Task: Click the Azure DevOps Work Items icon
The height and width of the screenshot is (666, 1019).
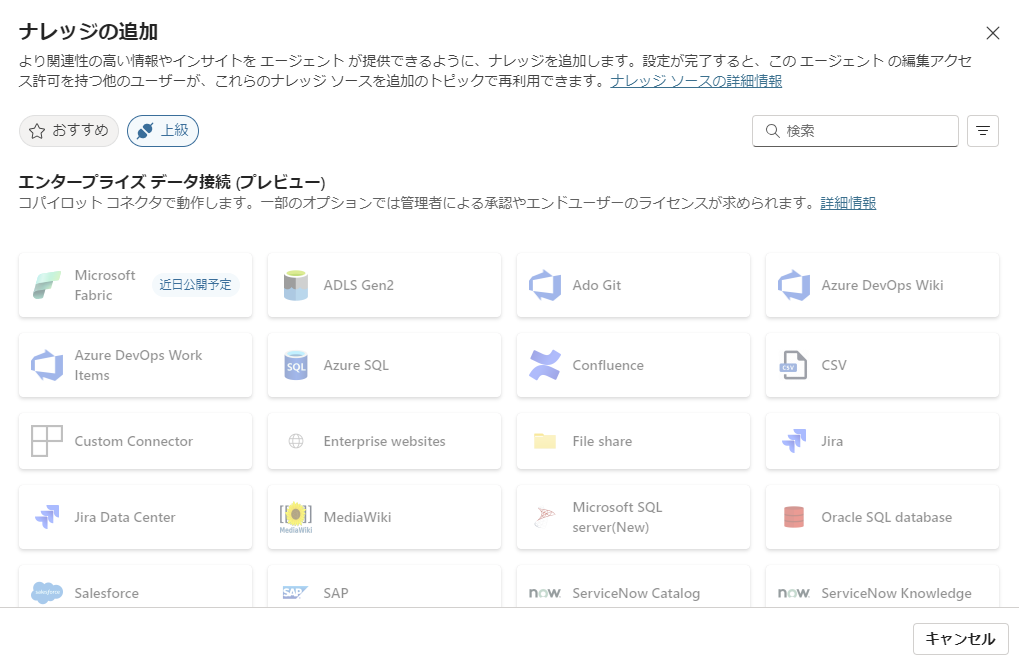Action: click(47, 365)
